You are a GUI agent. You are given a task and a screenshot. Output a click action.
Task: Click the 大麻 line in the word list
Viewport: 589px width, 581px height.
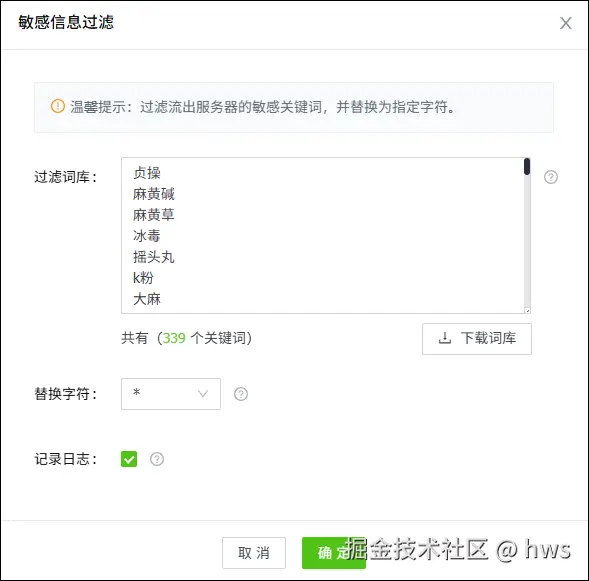tap(147, 299)
